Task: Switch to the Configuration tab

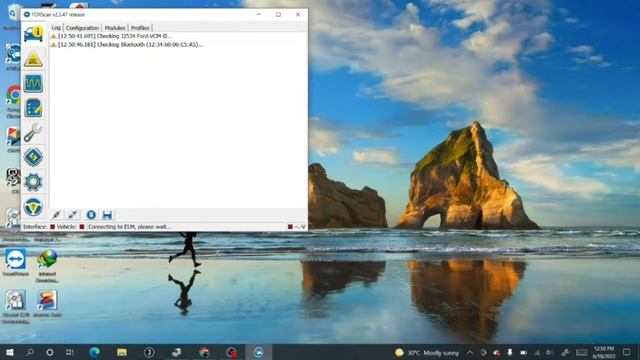Action: 82,28
